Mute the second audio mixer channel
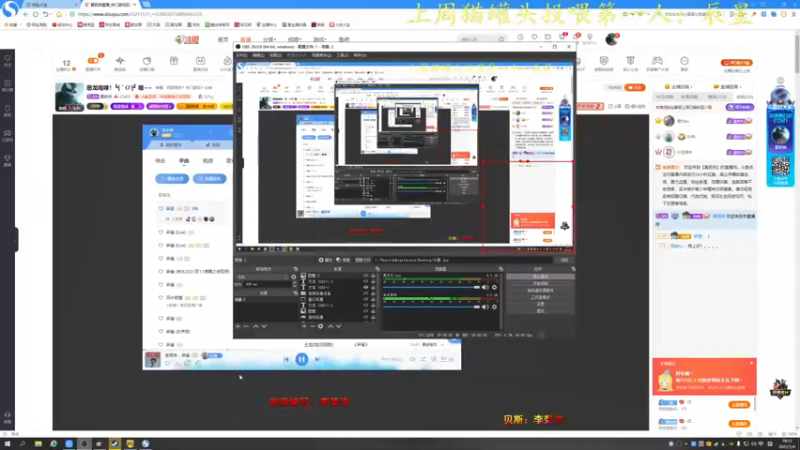The height and width of the screenshot is (450, 800). [x=485, y=307]
